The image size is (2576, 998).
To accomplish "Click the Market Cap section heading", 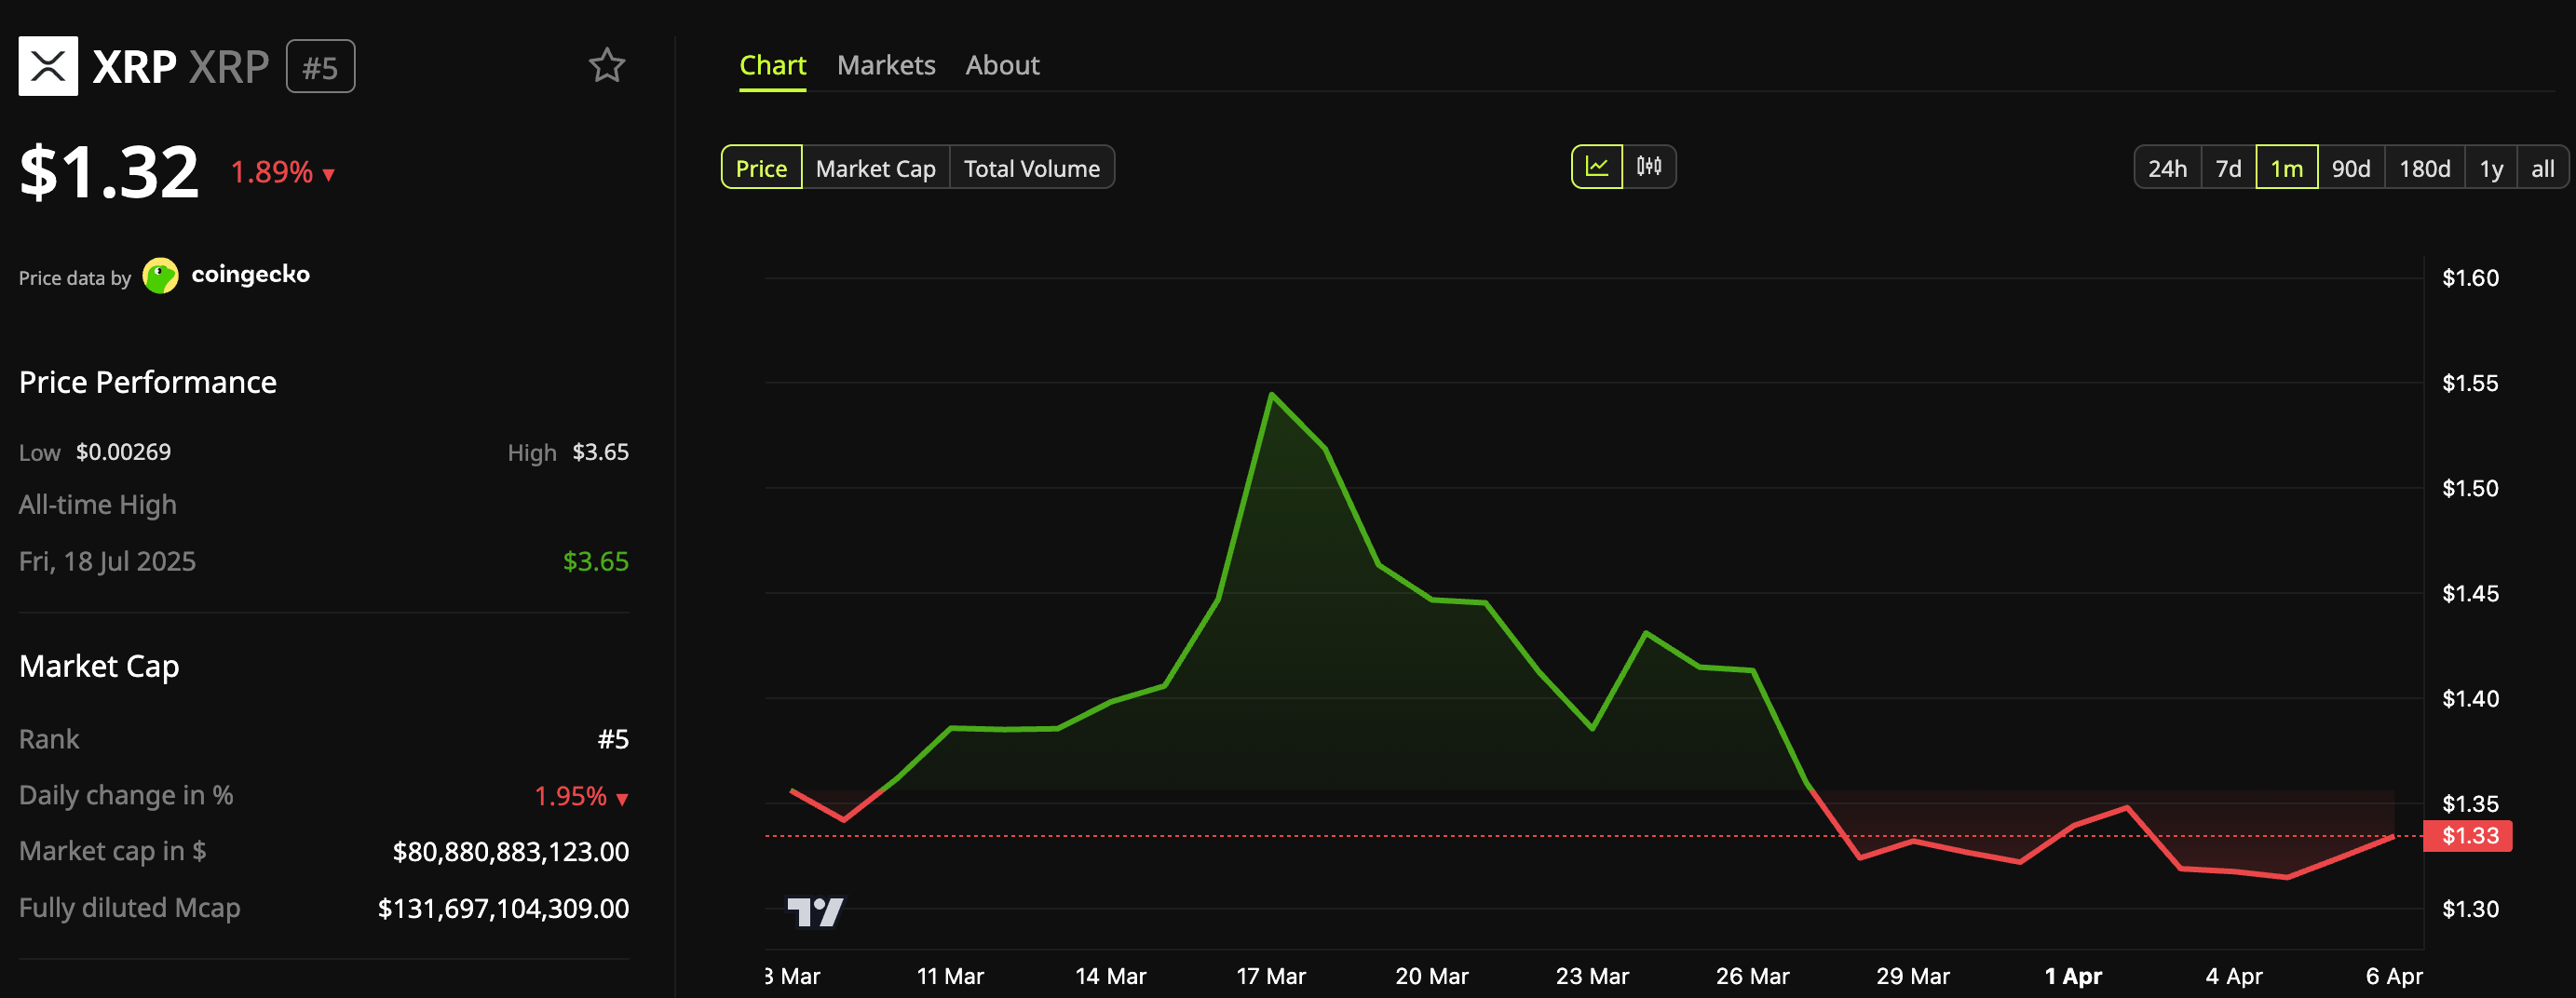I will click(x=99, y=666).
